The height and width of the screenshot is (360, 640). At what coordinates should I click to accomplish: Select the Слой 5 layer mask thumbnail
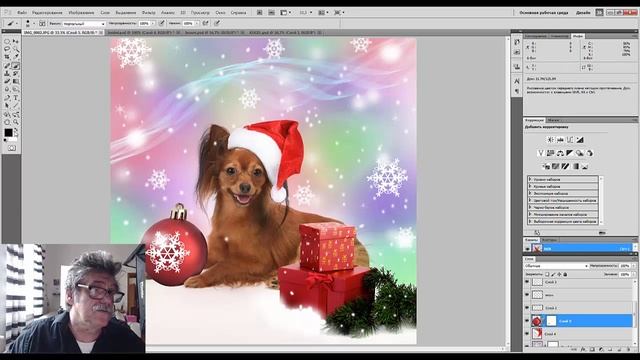551,321
